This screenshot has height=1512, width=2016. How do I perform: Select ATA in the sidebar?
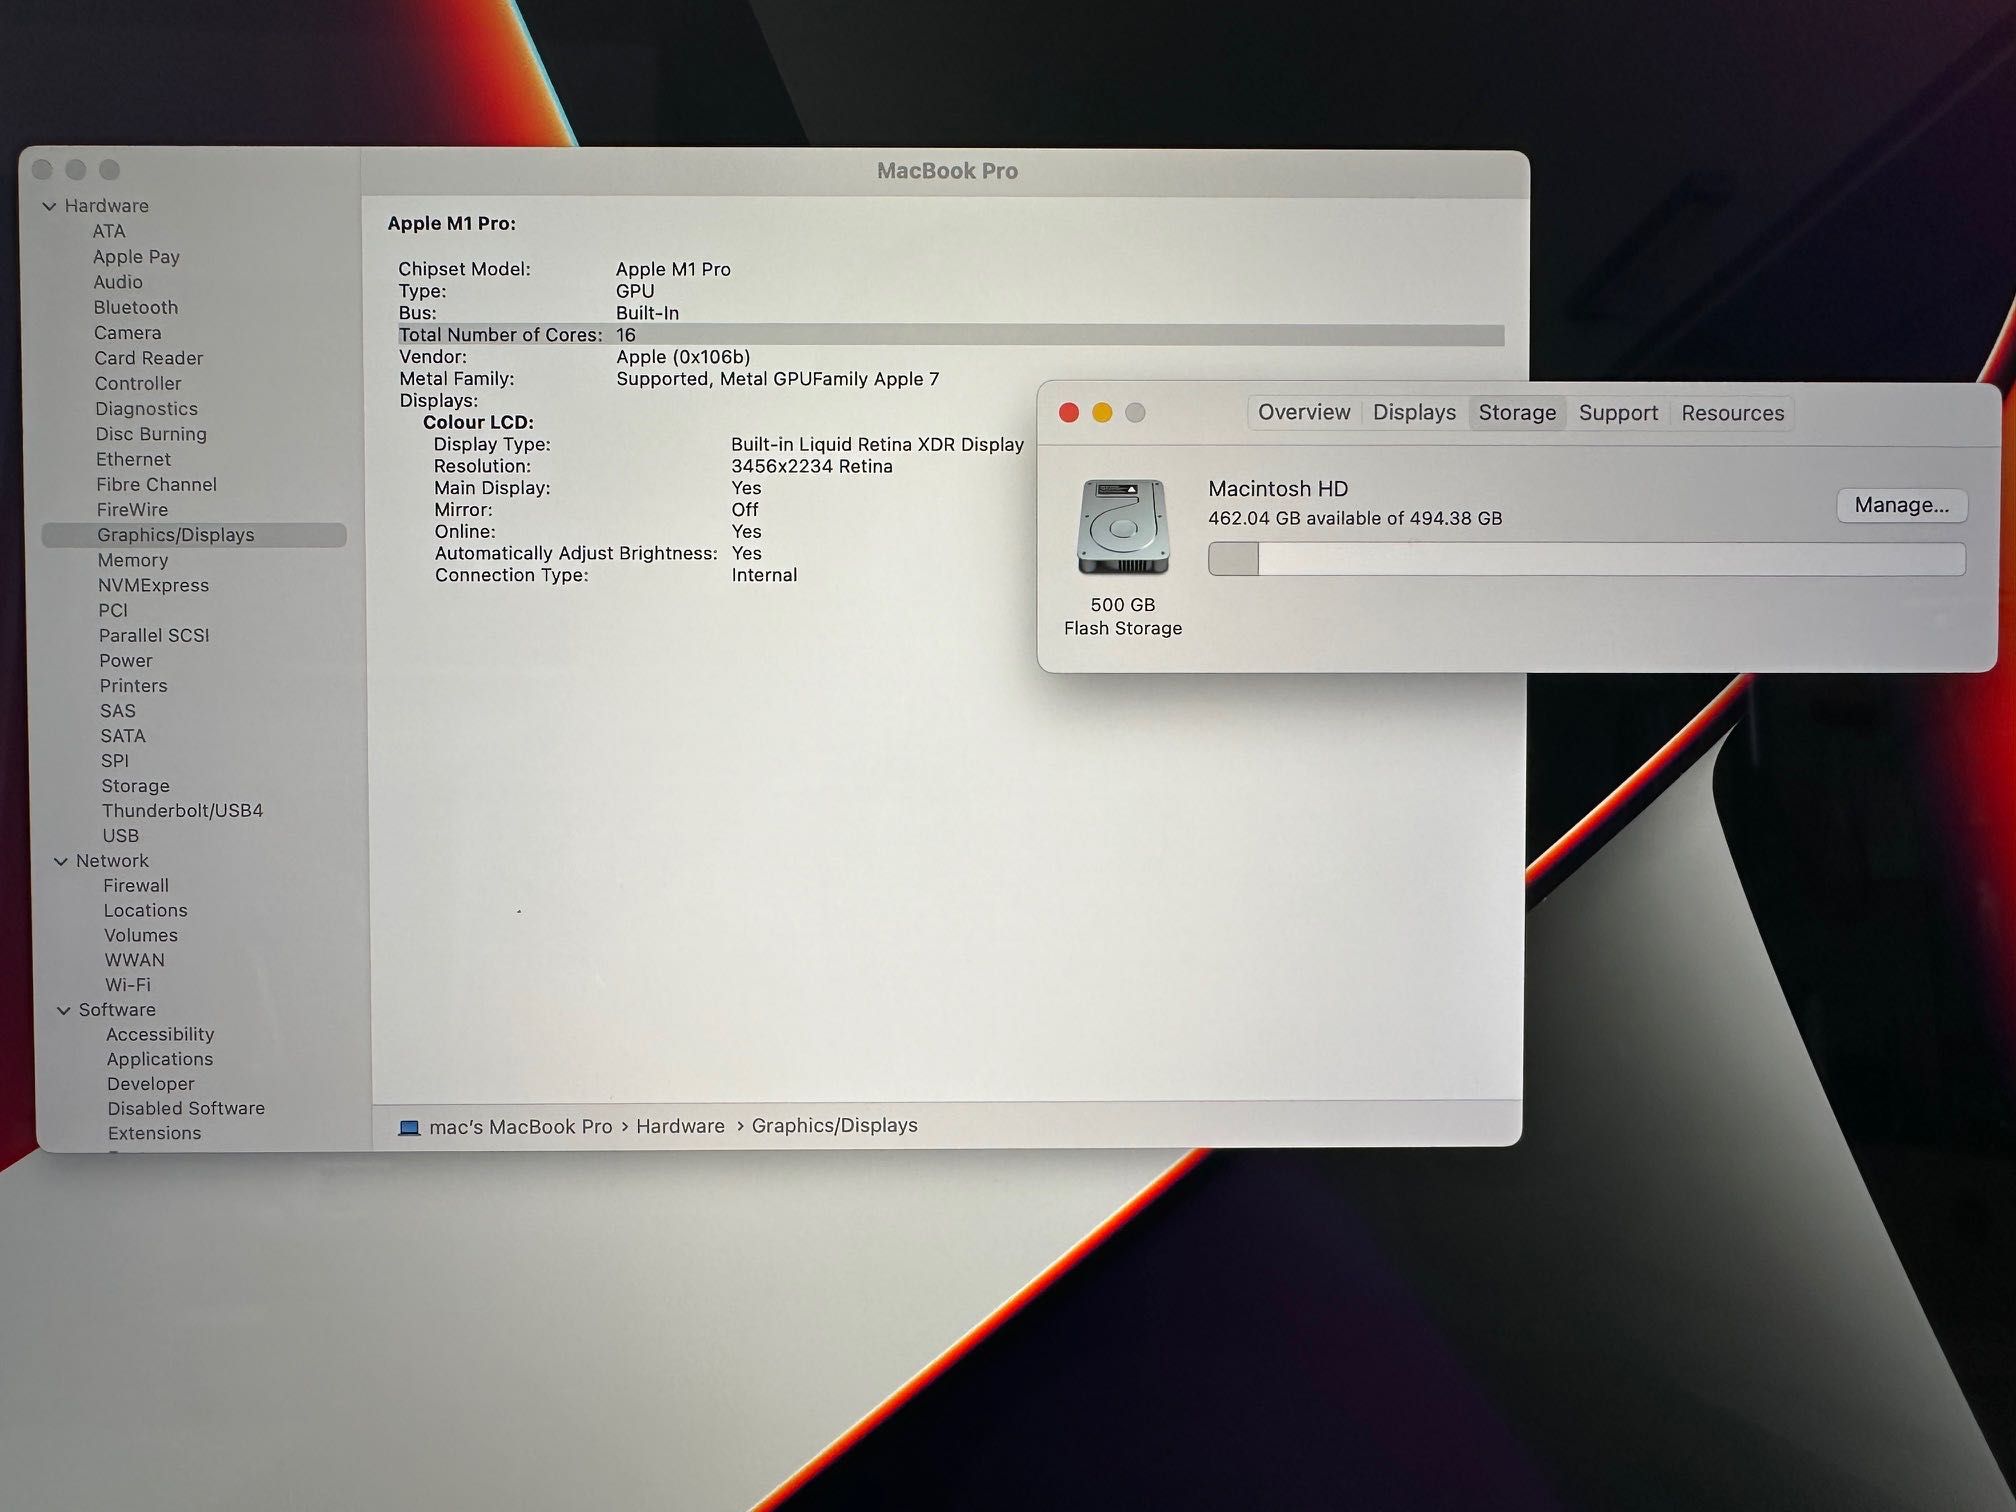(109, 231)
